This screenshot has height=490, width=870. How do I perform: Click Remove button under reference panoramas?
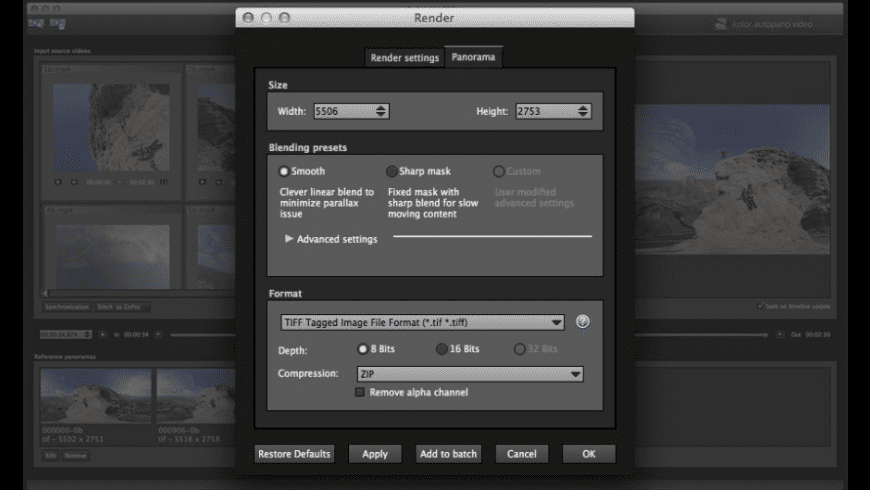click(75, 456)
